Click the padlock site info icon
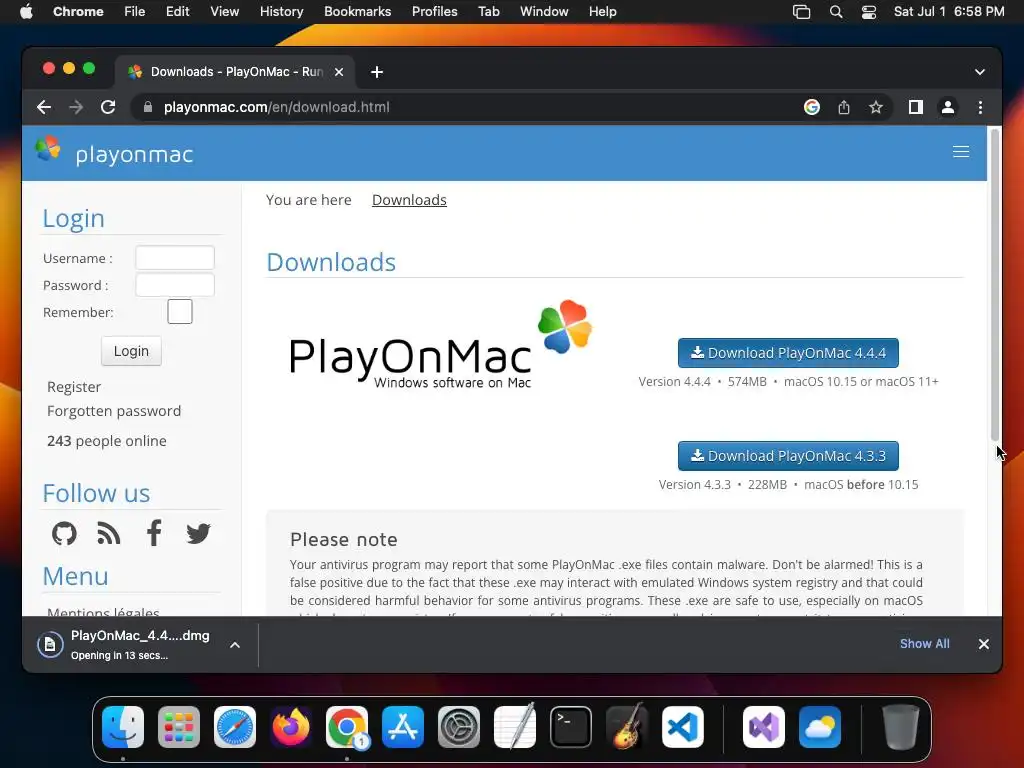1024x768 pixels. point(148,107)
